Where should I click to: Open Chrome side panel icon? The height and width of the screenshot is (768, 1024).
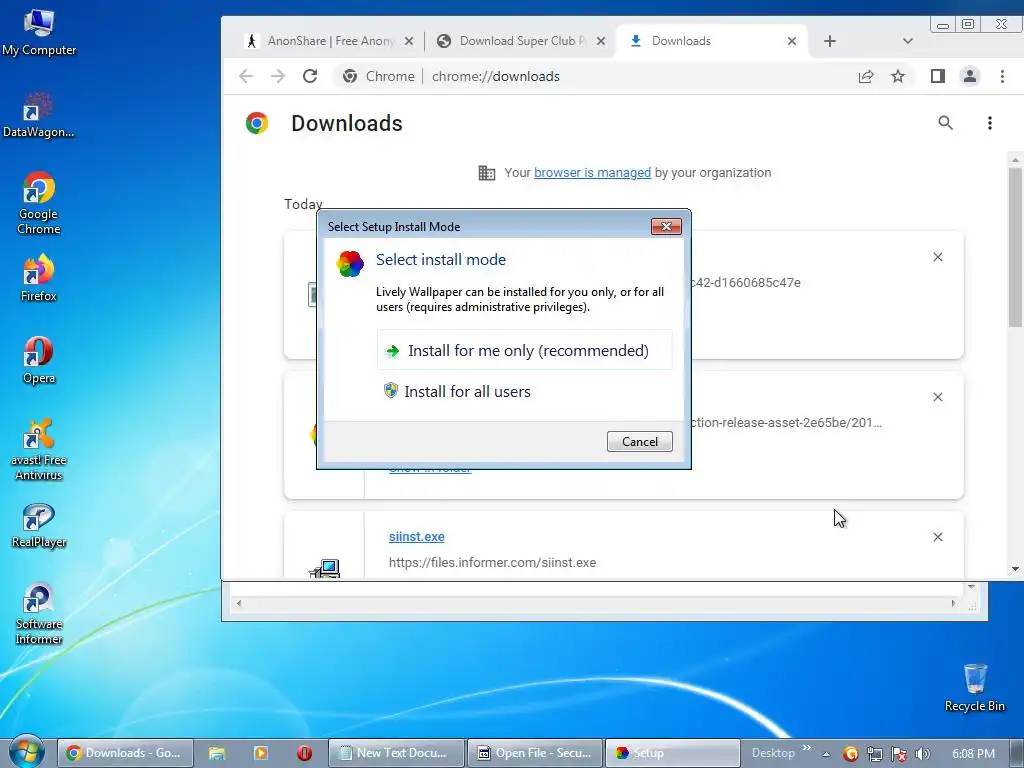coord(938,76)
